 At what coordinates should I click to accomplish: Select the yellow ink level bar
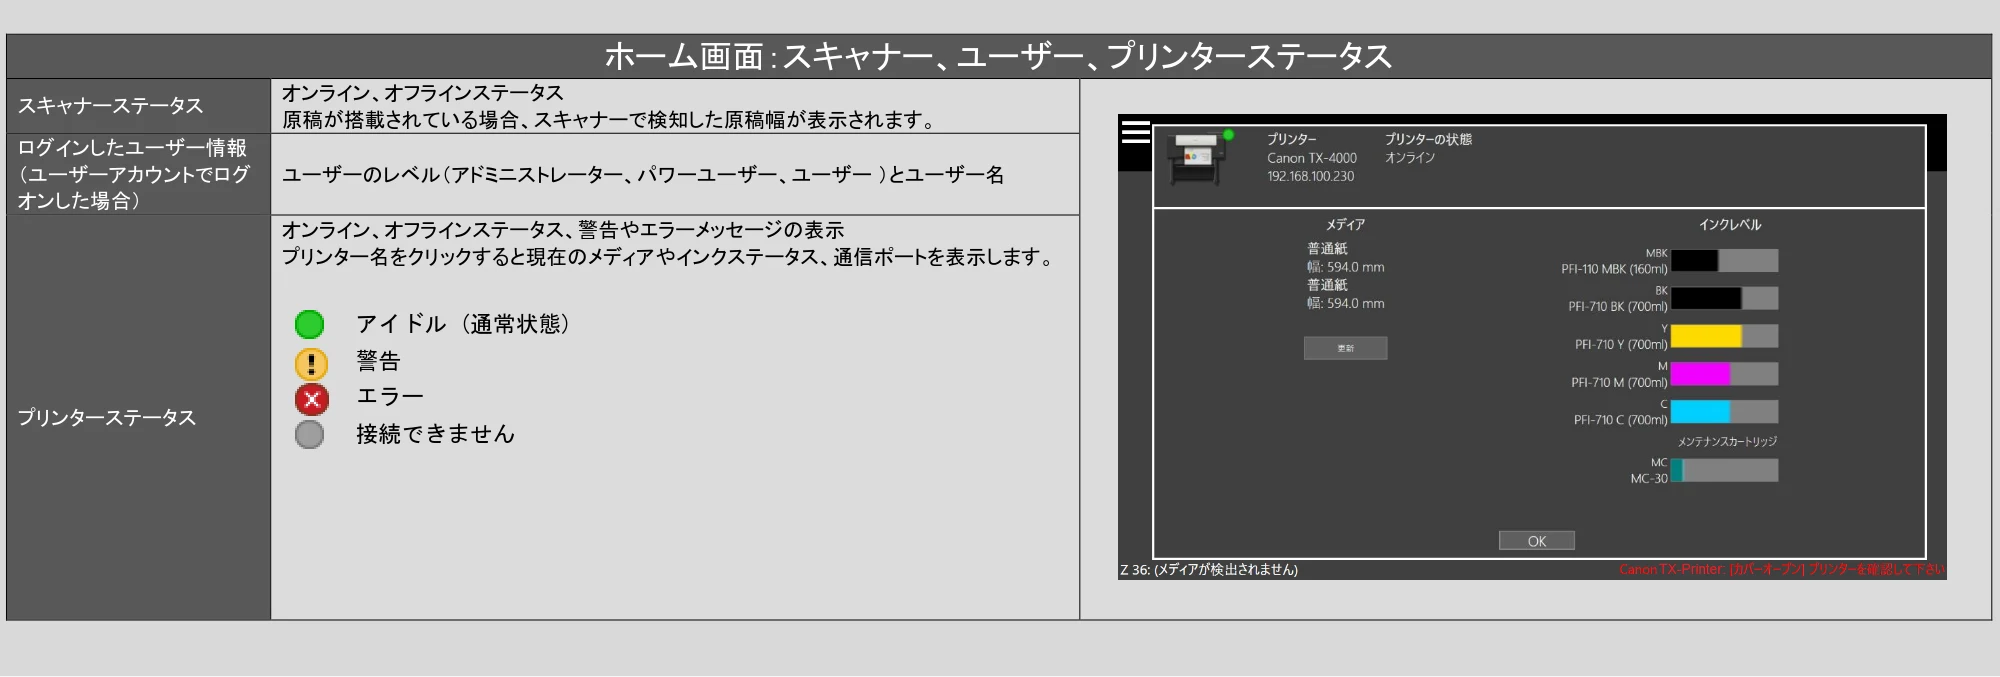pos(1724,336)
